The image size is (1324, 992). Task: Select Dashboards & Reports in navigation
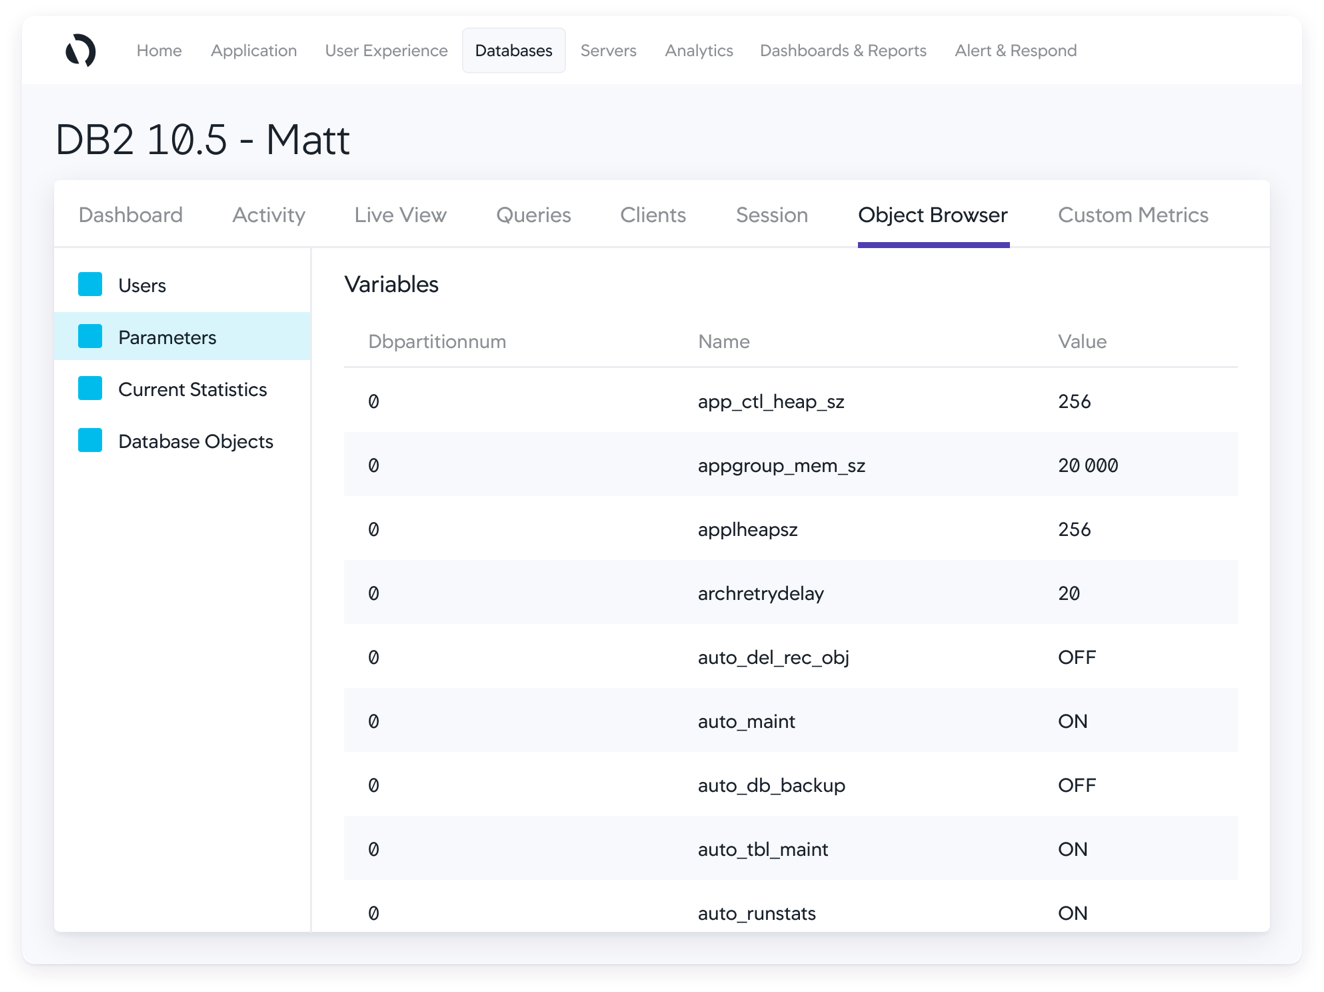coord(842,50)
